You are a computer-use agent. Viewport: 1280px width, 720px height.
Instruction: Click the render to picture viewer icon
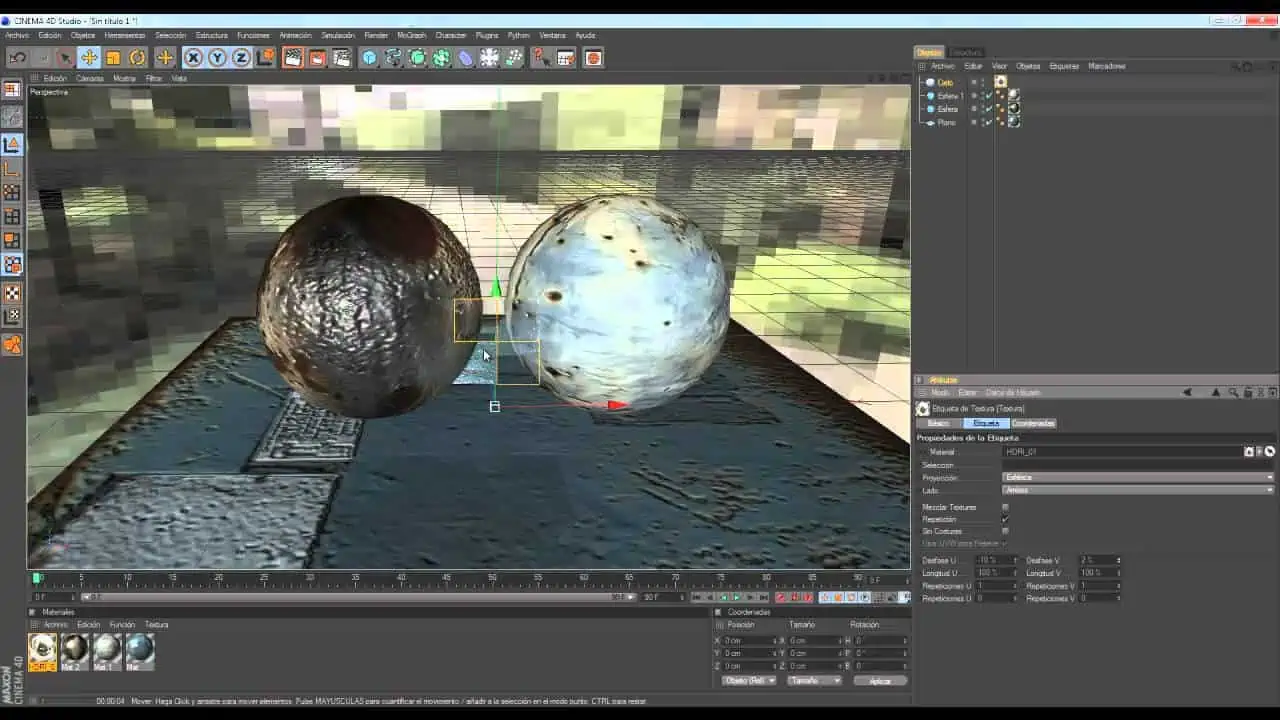(x=317, y=58)
